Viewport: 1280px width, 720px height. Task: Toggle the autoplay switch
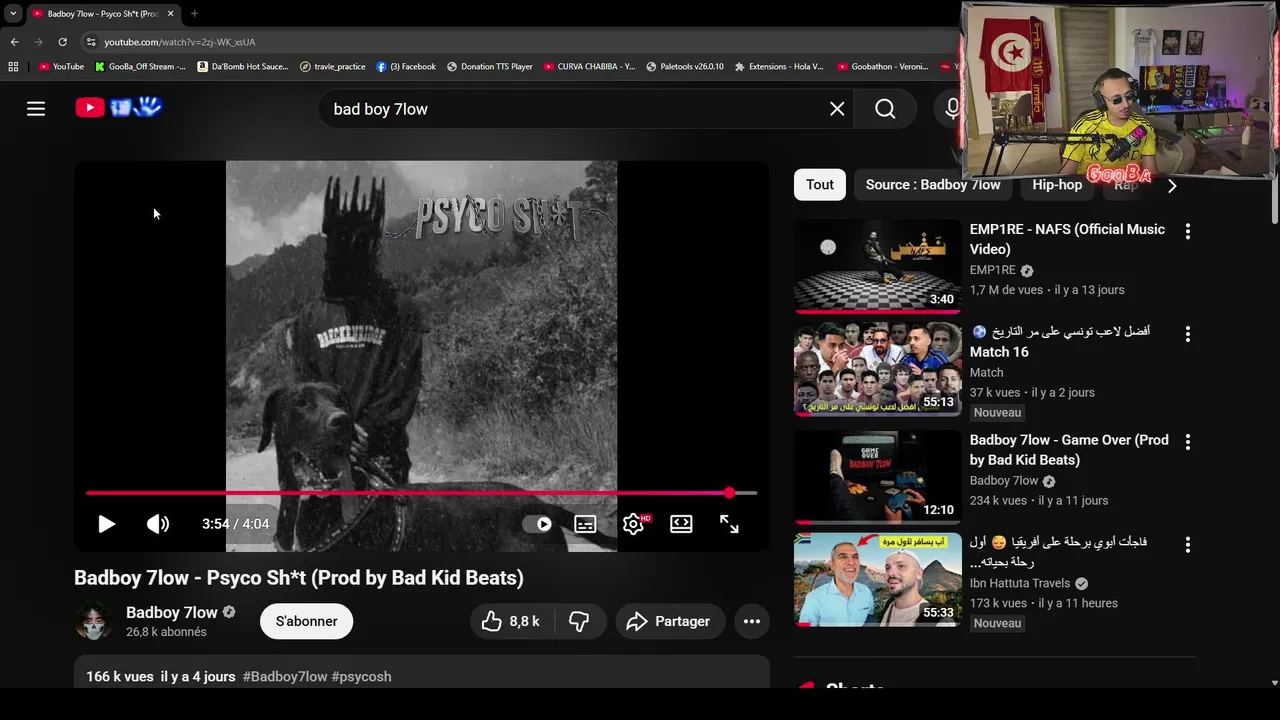[537, 524]
